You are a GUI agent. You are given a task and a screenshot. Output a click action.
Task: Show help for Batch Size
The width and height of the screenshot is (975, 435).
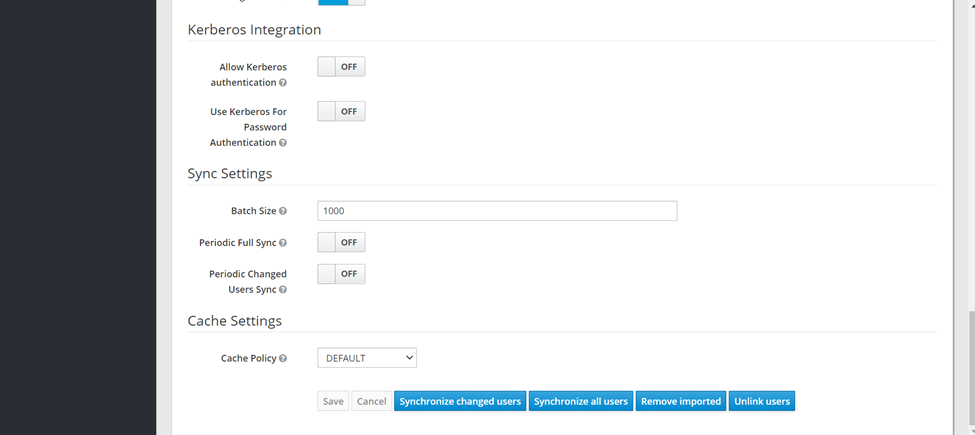283,212
